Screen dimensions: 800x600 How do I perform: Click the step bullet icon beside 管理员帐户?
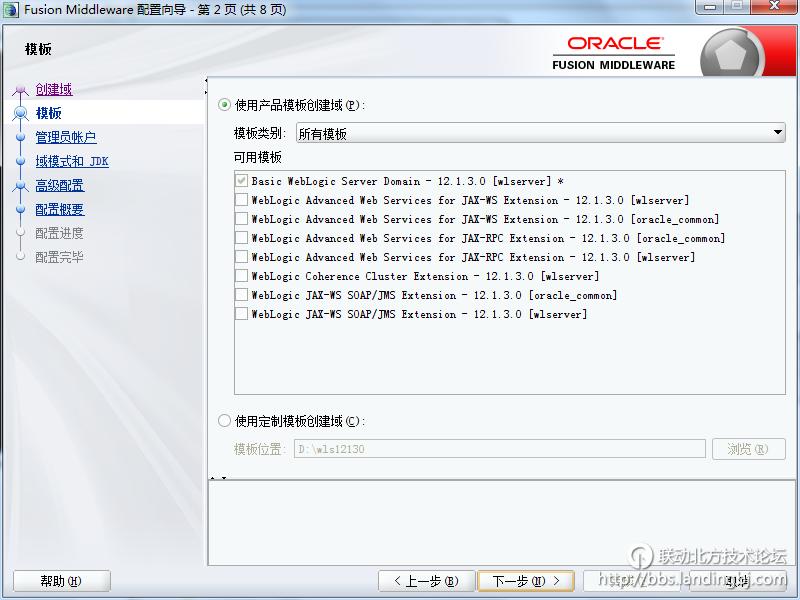tap(20, 137)
